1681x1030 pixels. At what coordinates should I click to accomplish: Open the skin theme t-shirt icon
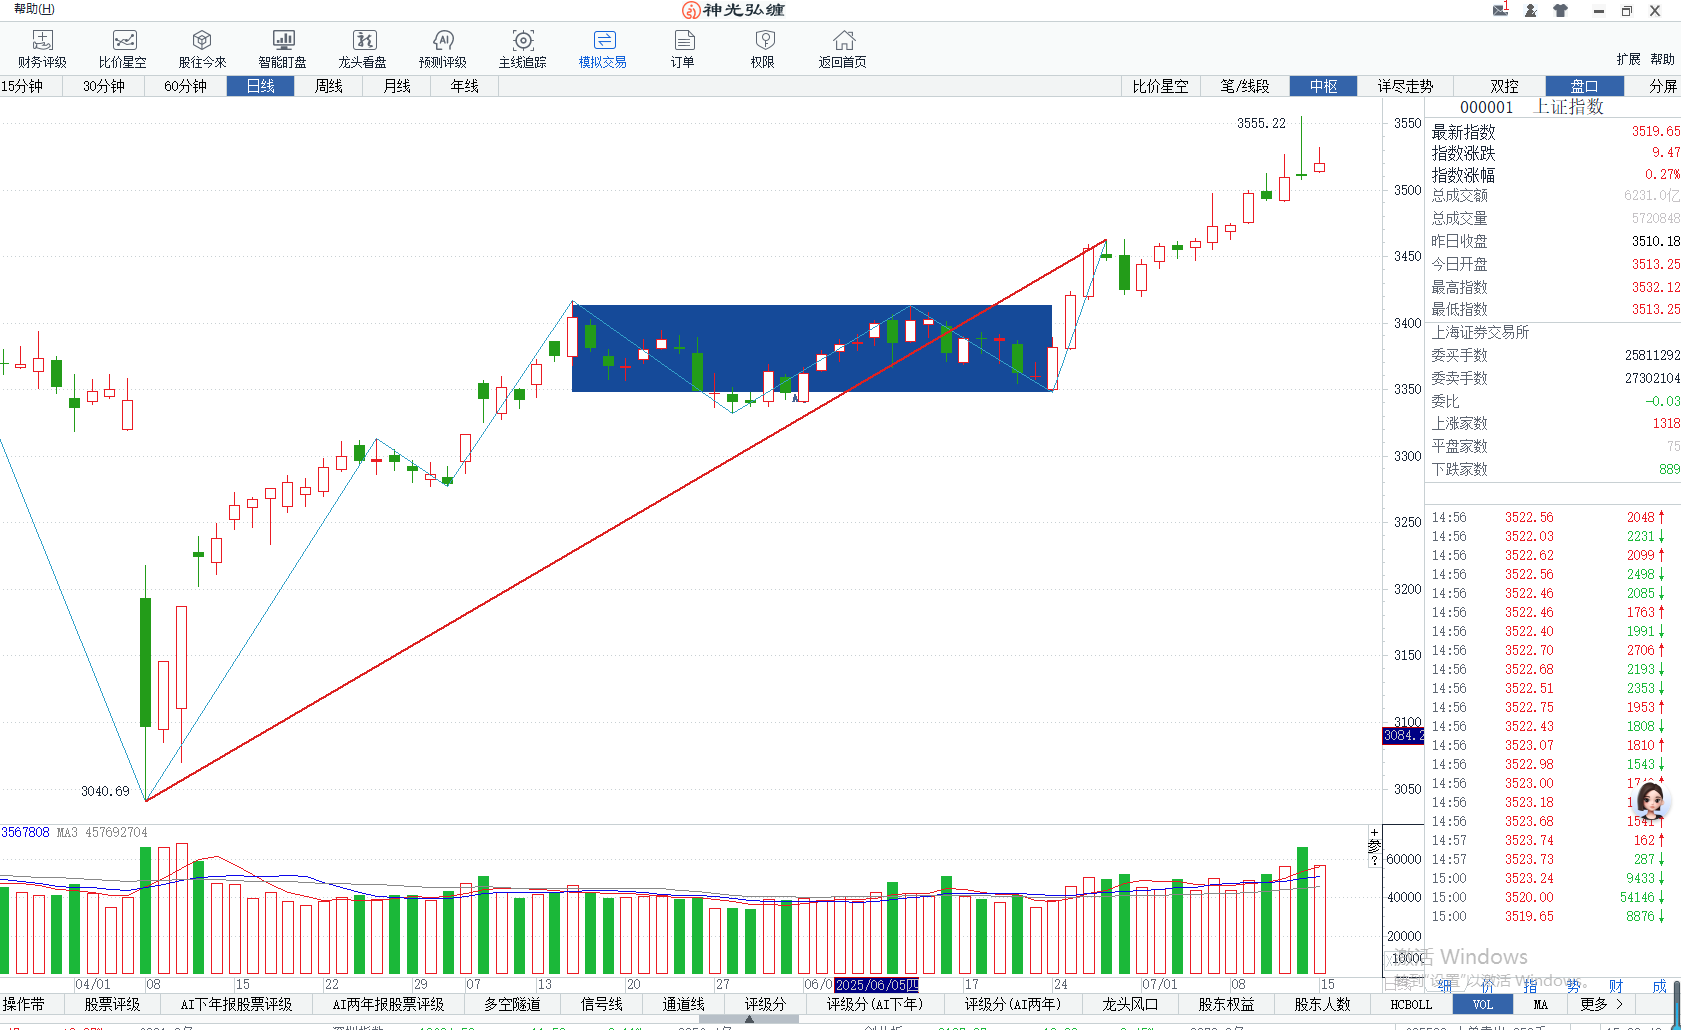(1560, 10)
